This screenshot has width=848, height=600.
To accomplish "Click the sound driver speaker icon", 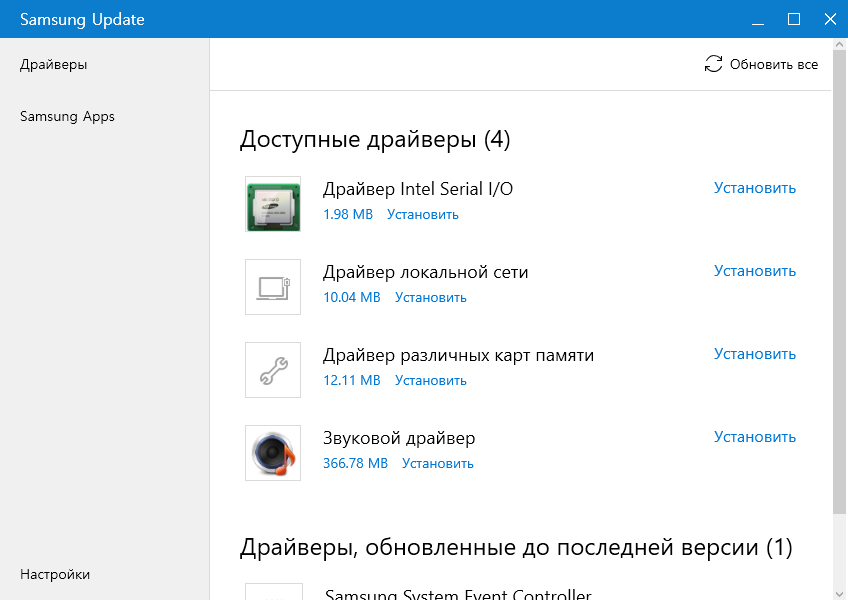I will [x=273, y=453].
